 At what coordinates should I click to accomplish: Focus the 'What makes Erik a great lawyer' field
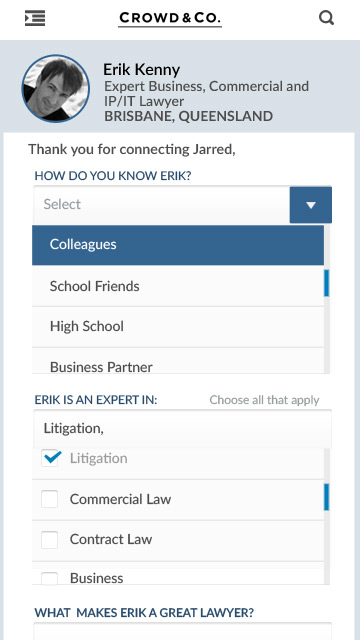point(182,631)
